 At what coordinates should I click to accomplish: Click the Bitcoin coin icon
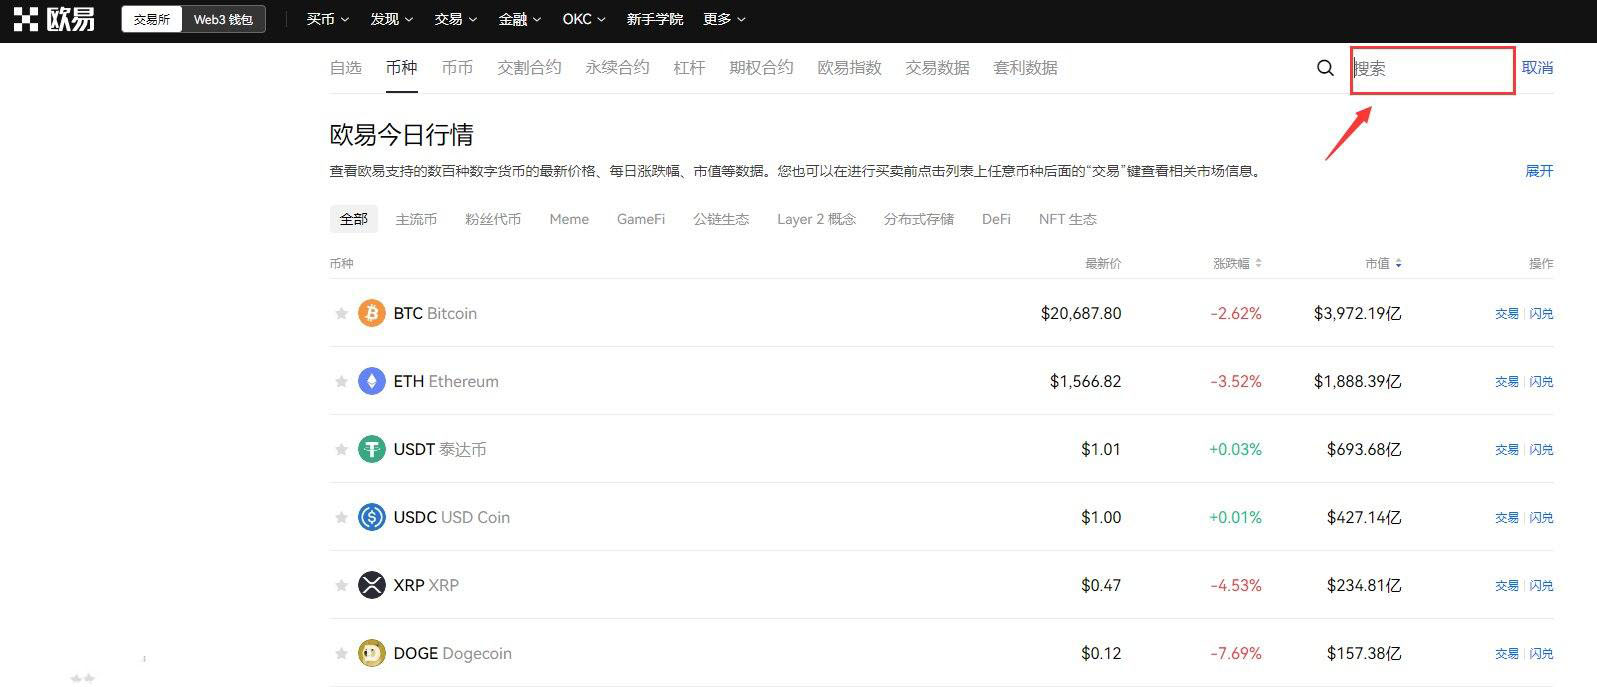point(372,313)
